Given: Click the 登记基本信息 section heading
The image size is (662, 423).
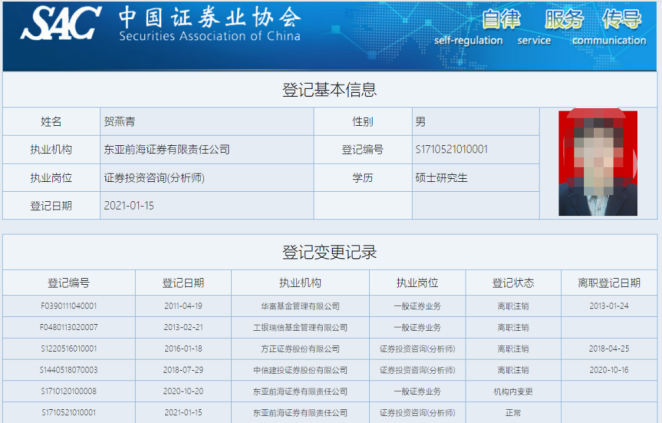Looking at the screenshot, I should (x=329, y=90).
